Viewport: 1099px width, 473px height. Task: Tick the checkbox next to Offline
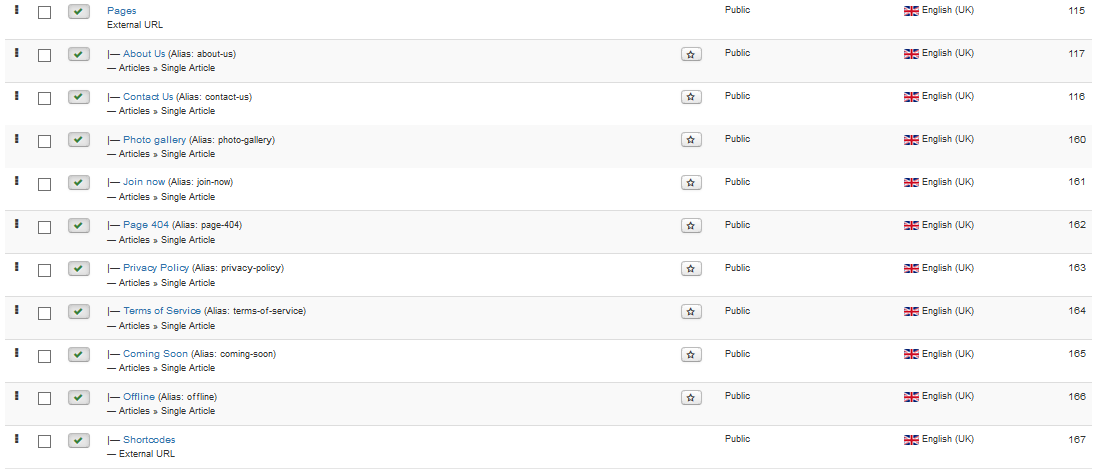click(x=44, y=399)
